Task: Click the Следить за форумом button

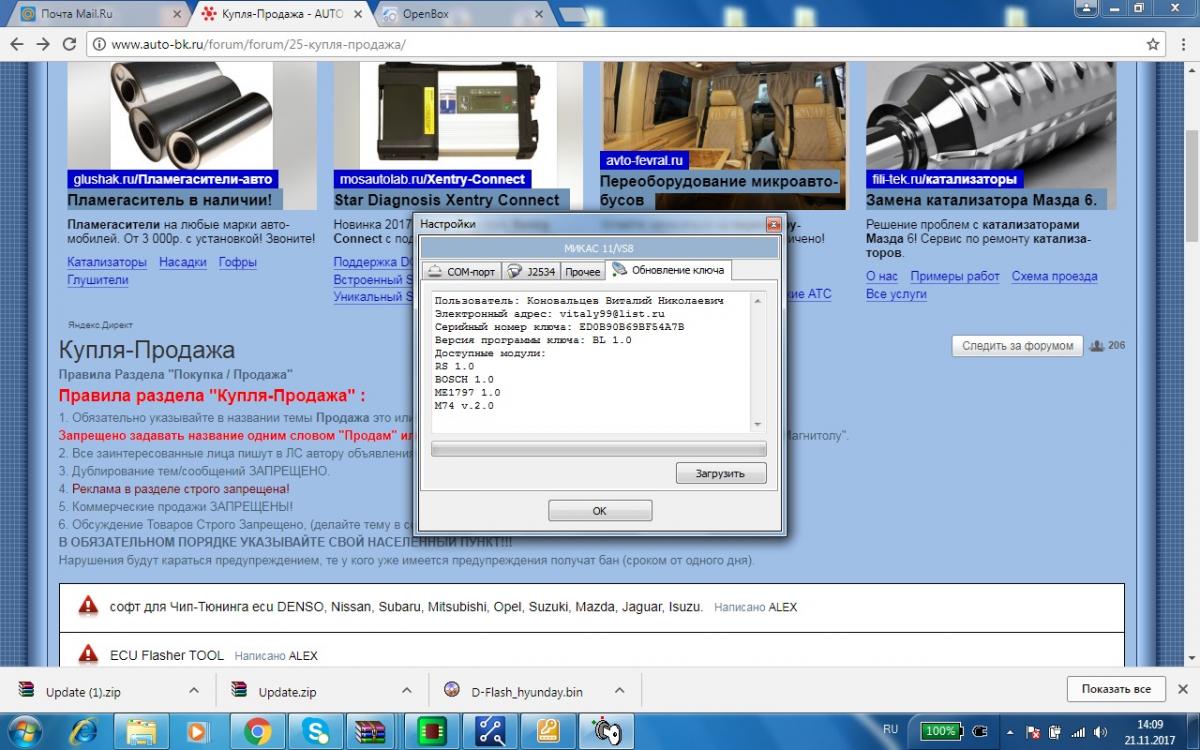Action: coord(1017,346)
